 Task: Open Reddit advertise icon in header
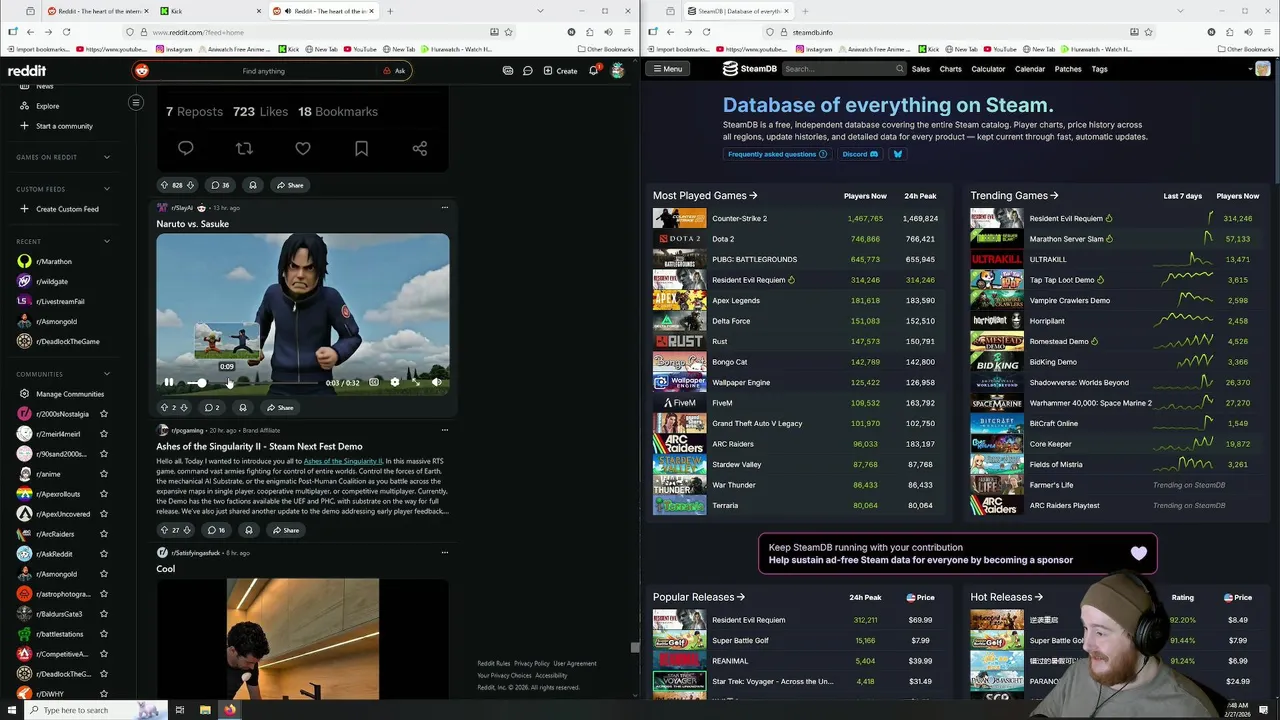(508, 71)
